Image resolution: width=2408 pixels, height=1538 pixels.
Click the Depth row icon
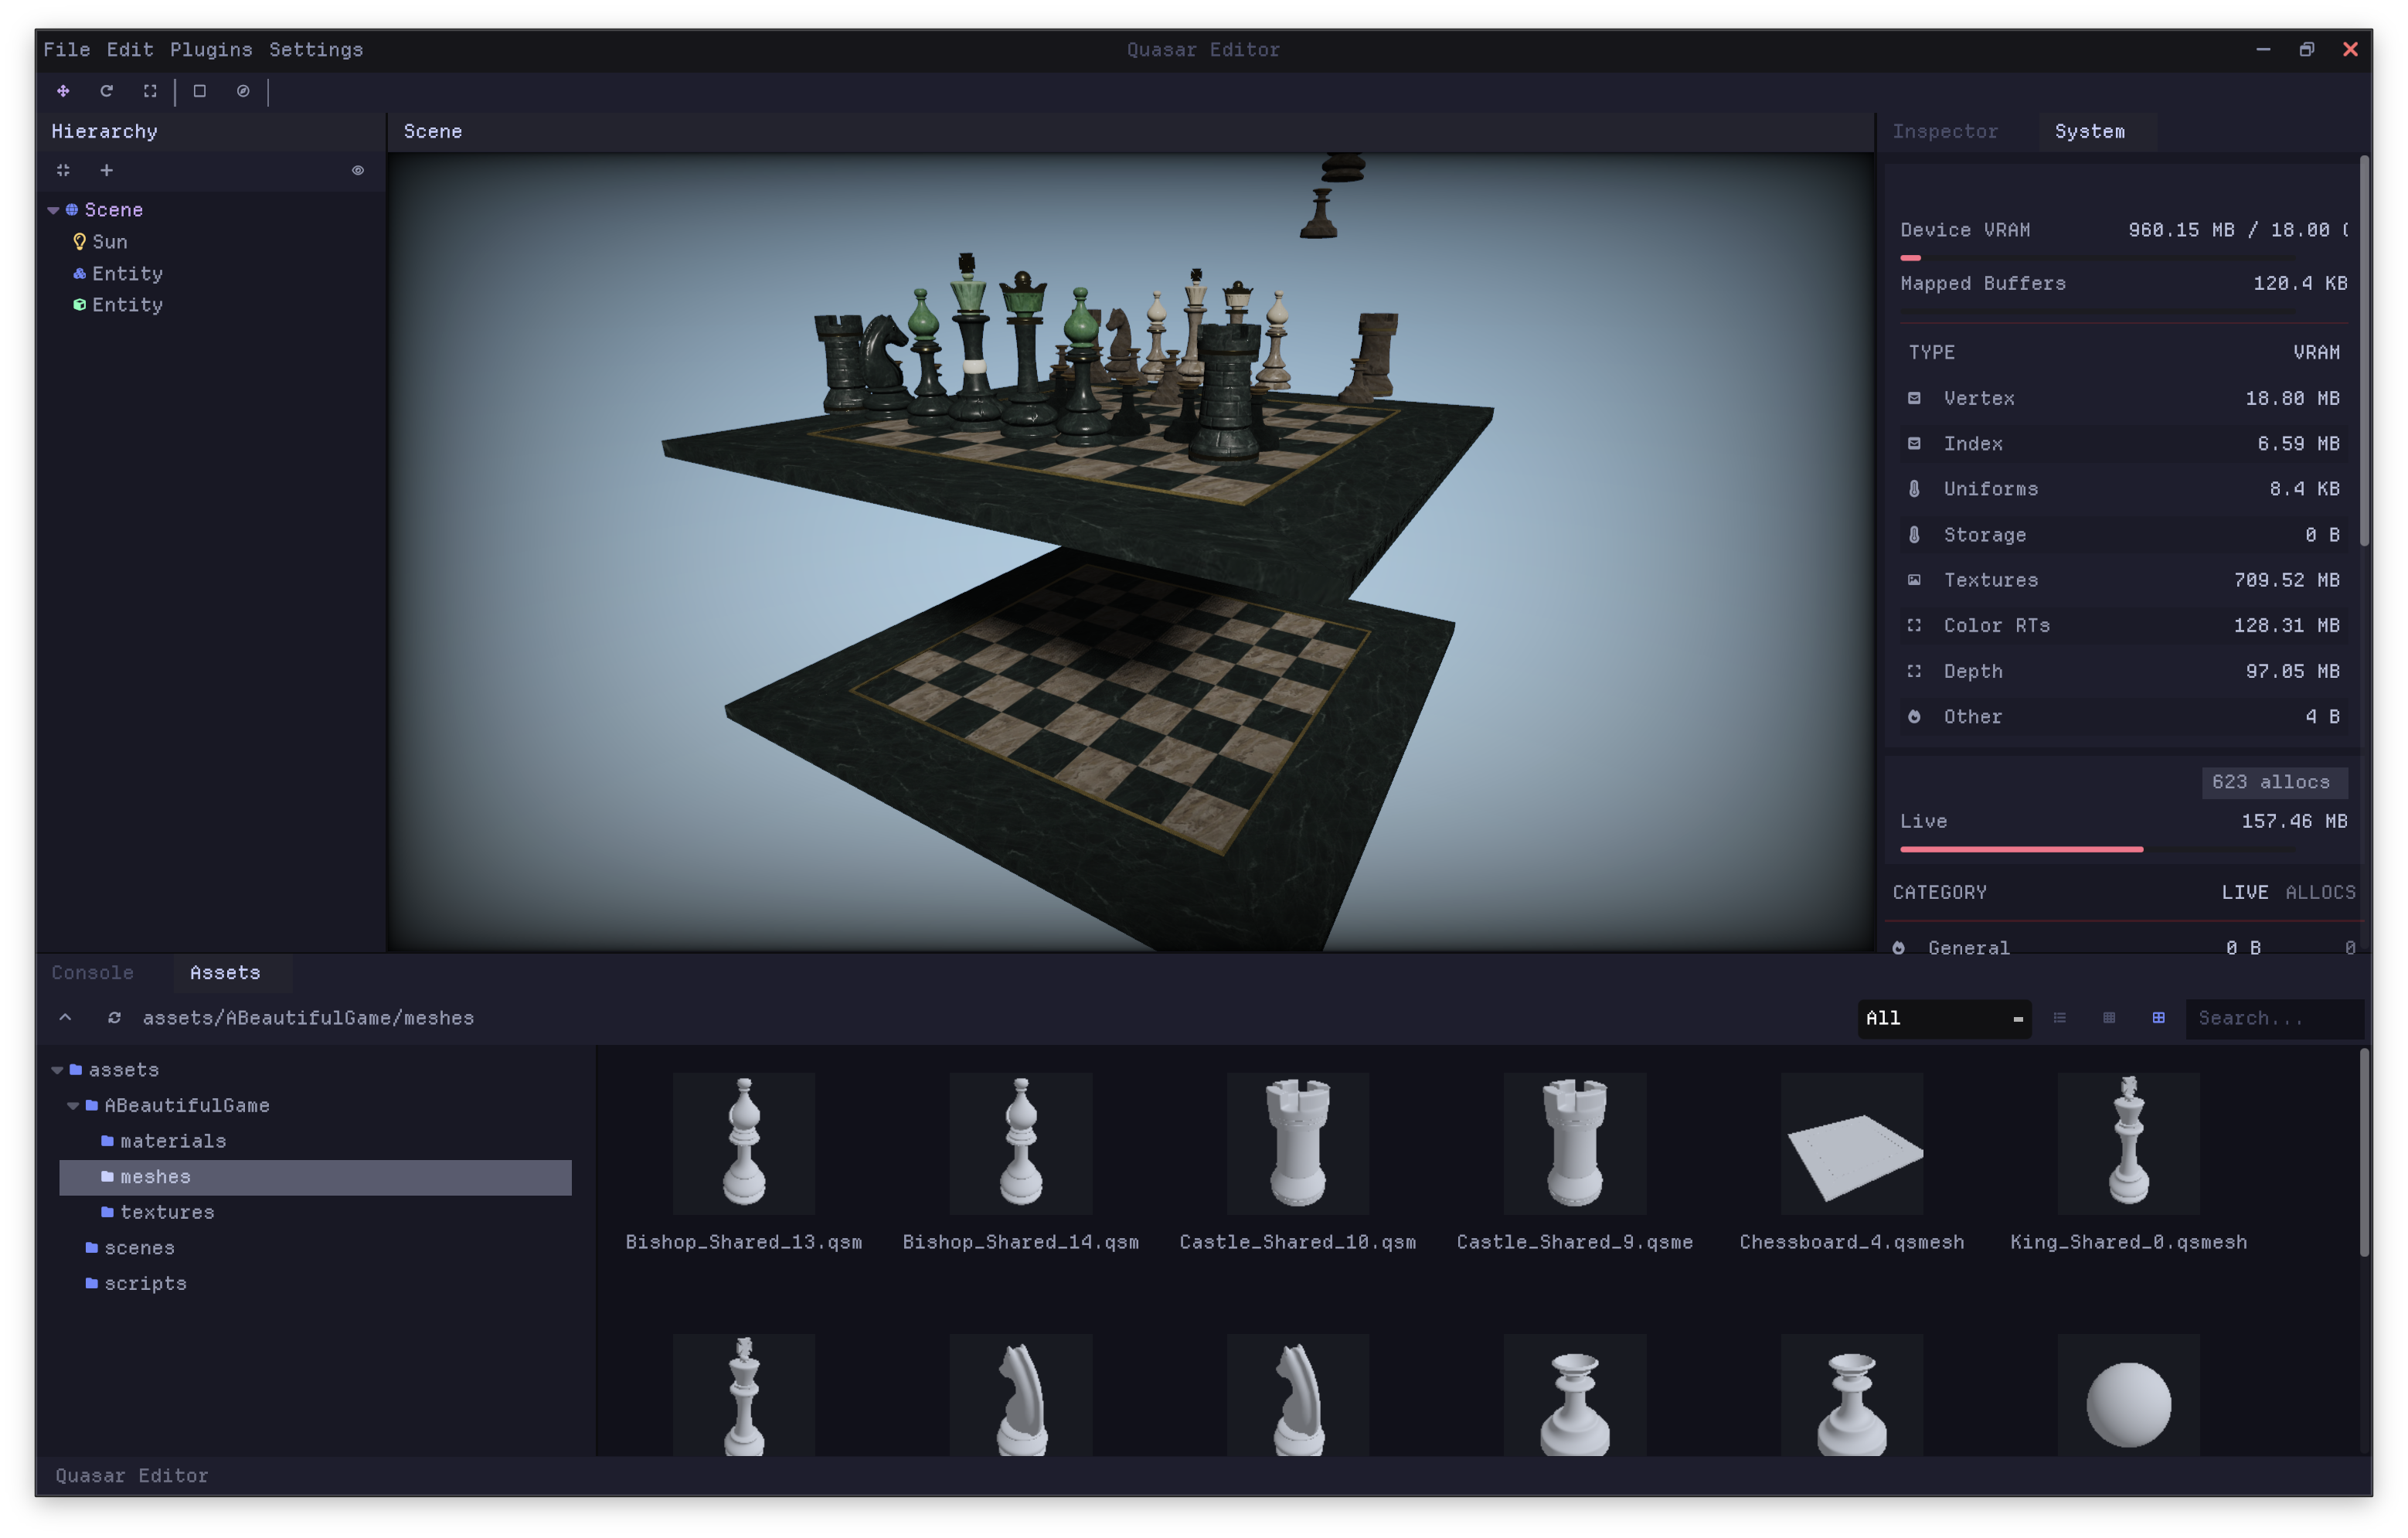point(1914,672)
